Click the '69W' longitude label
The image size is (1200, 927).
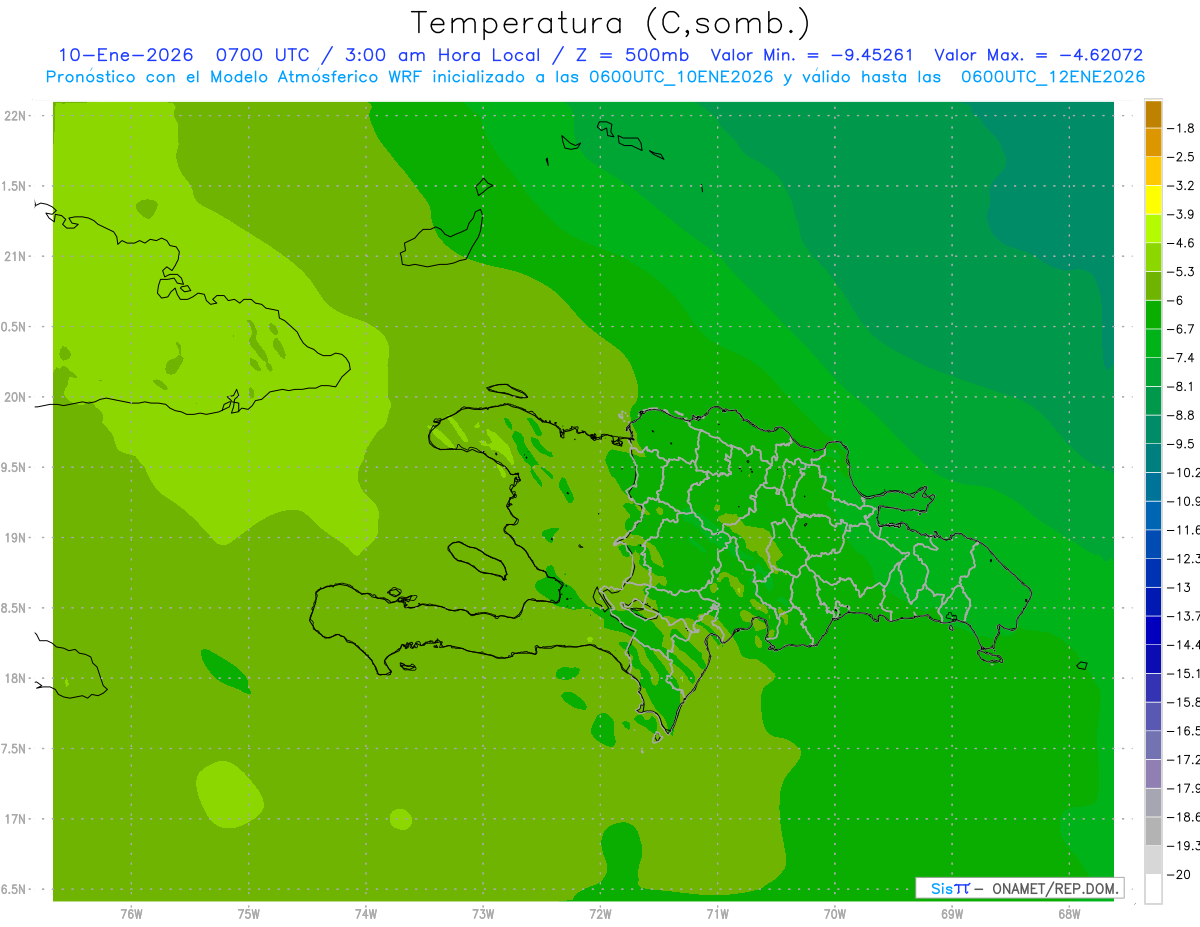[952, 913]
